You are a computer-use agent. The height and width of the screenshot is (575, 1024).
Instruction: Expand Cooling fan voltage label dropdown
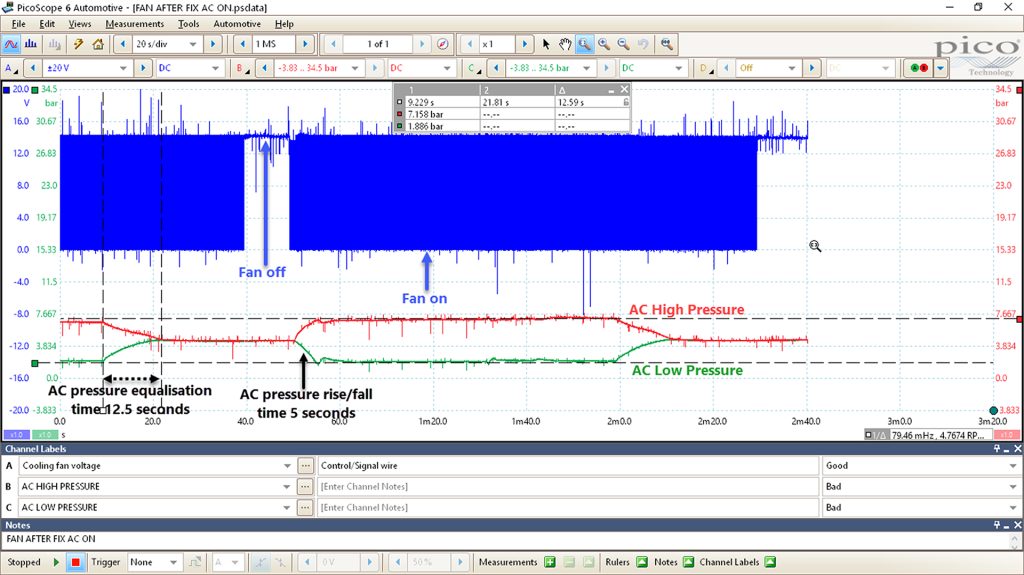click(287, 466)
